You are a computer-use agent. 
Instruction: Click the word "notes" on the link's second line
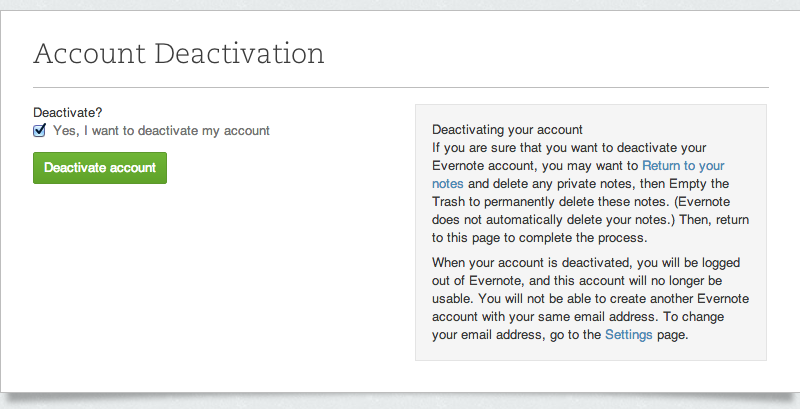coord(448,184)
